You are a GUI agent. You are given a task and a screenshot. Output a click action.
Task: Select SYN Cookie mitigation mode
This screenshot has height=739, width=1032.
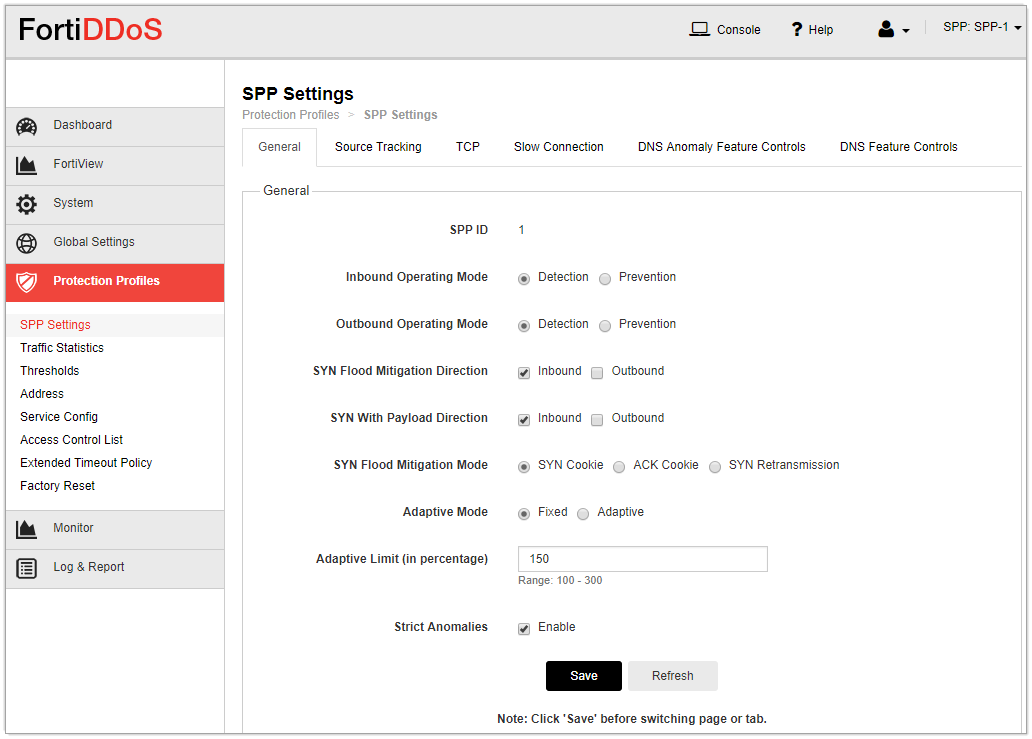pyautogui.click(x=524, y=467)
